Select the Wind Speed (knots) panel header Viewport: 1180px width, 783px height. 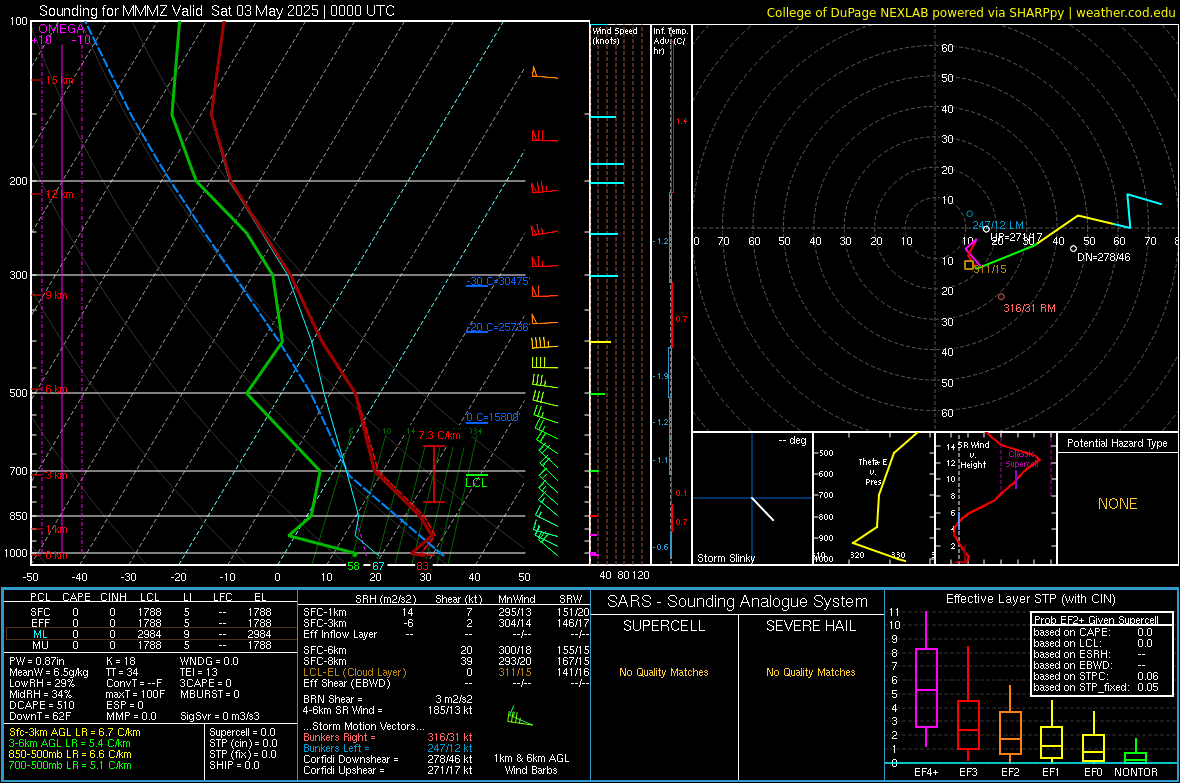click(615, 35)
